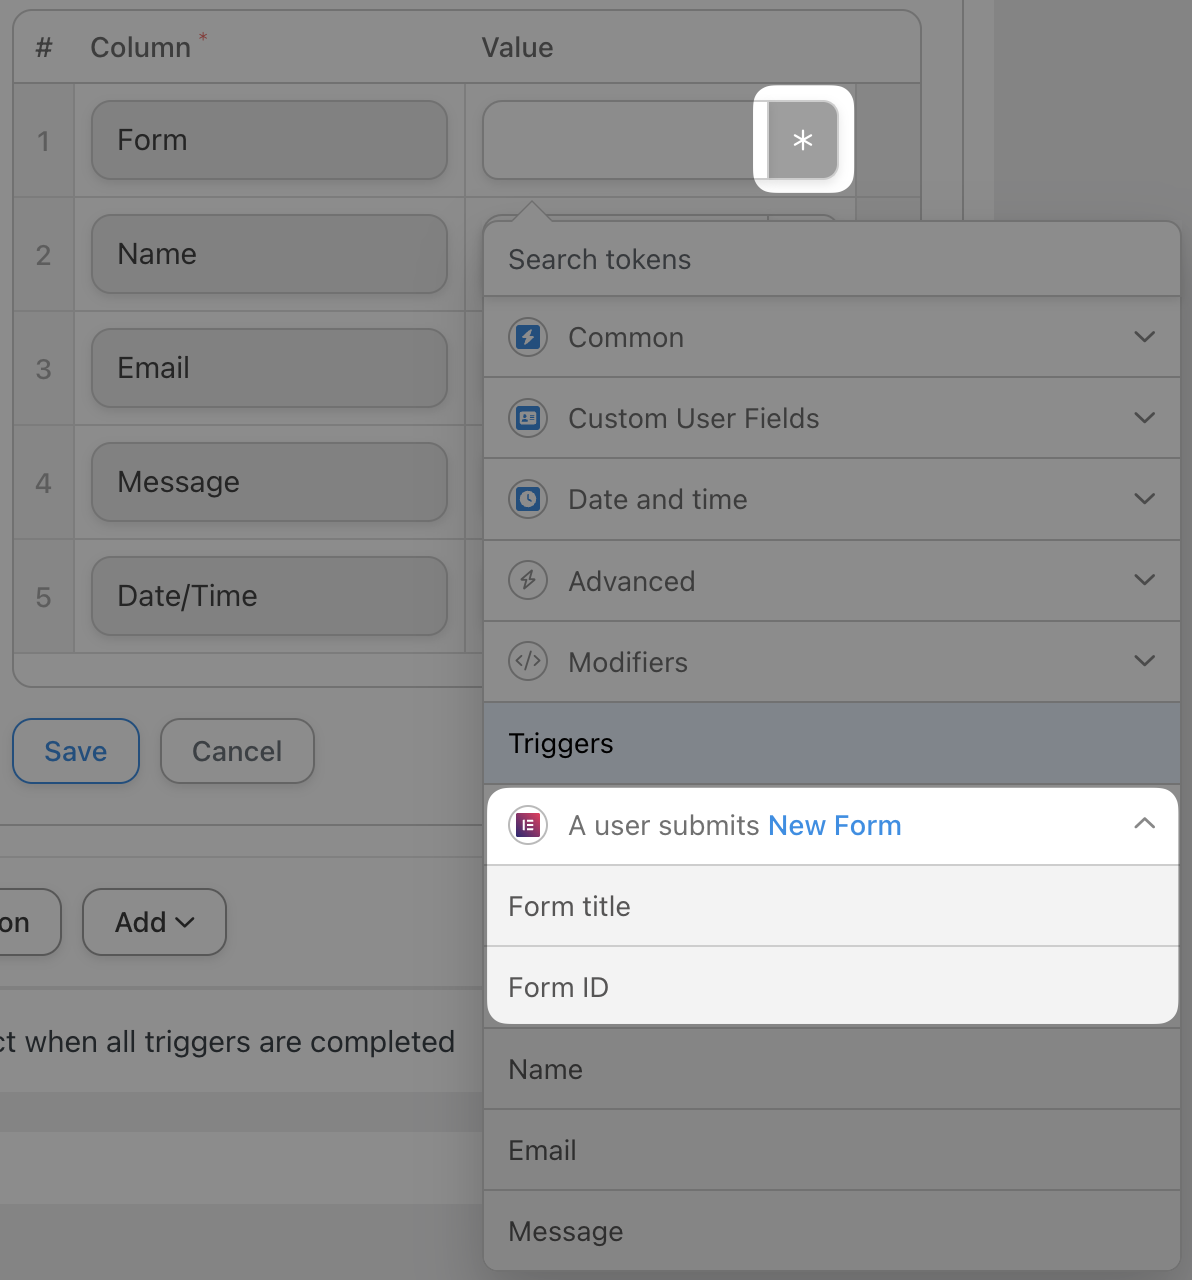Click the Modifiers category label
The width and height of the screenshot is (1192, 1280).
point(628,662)
